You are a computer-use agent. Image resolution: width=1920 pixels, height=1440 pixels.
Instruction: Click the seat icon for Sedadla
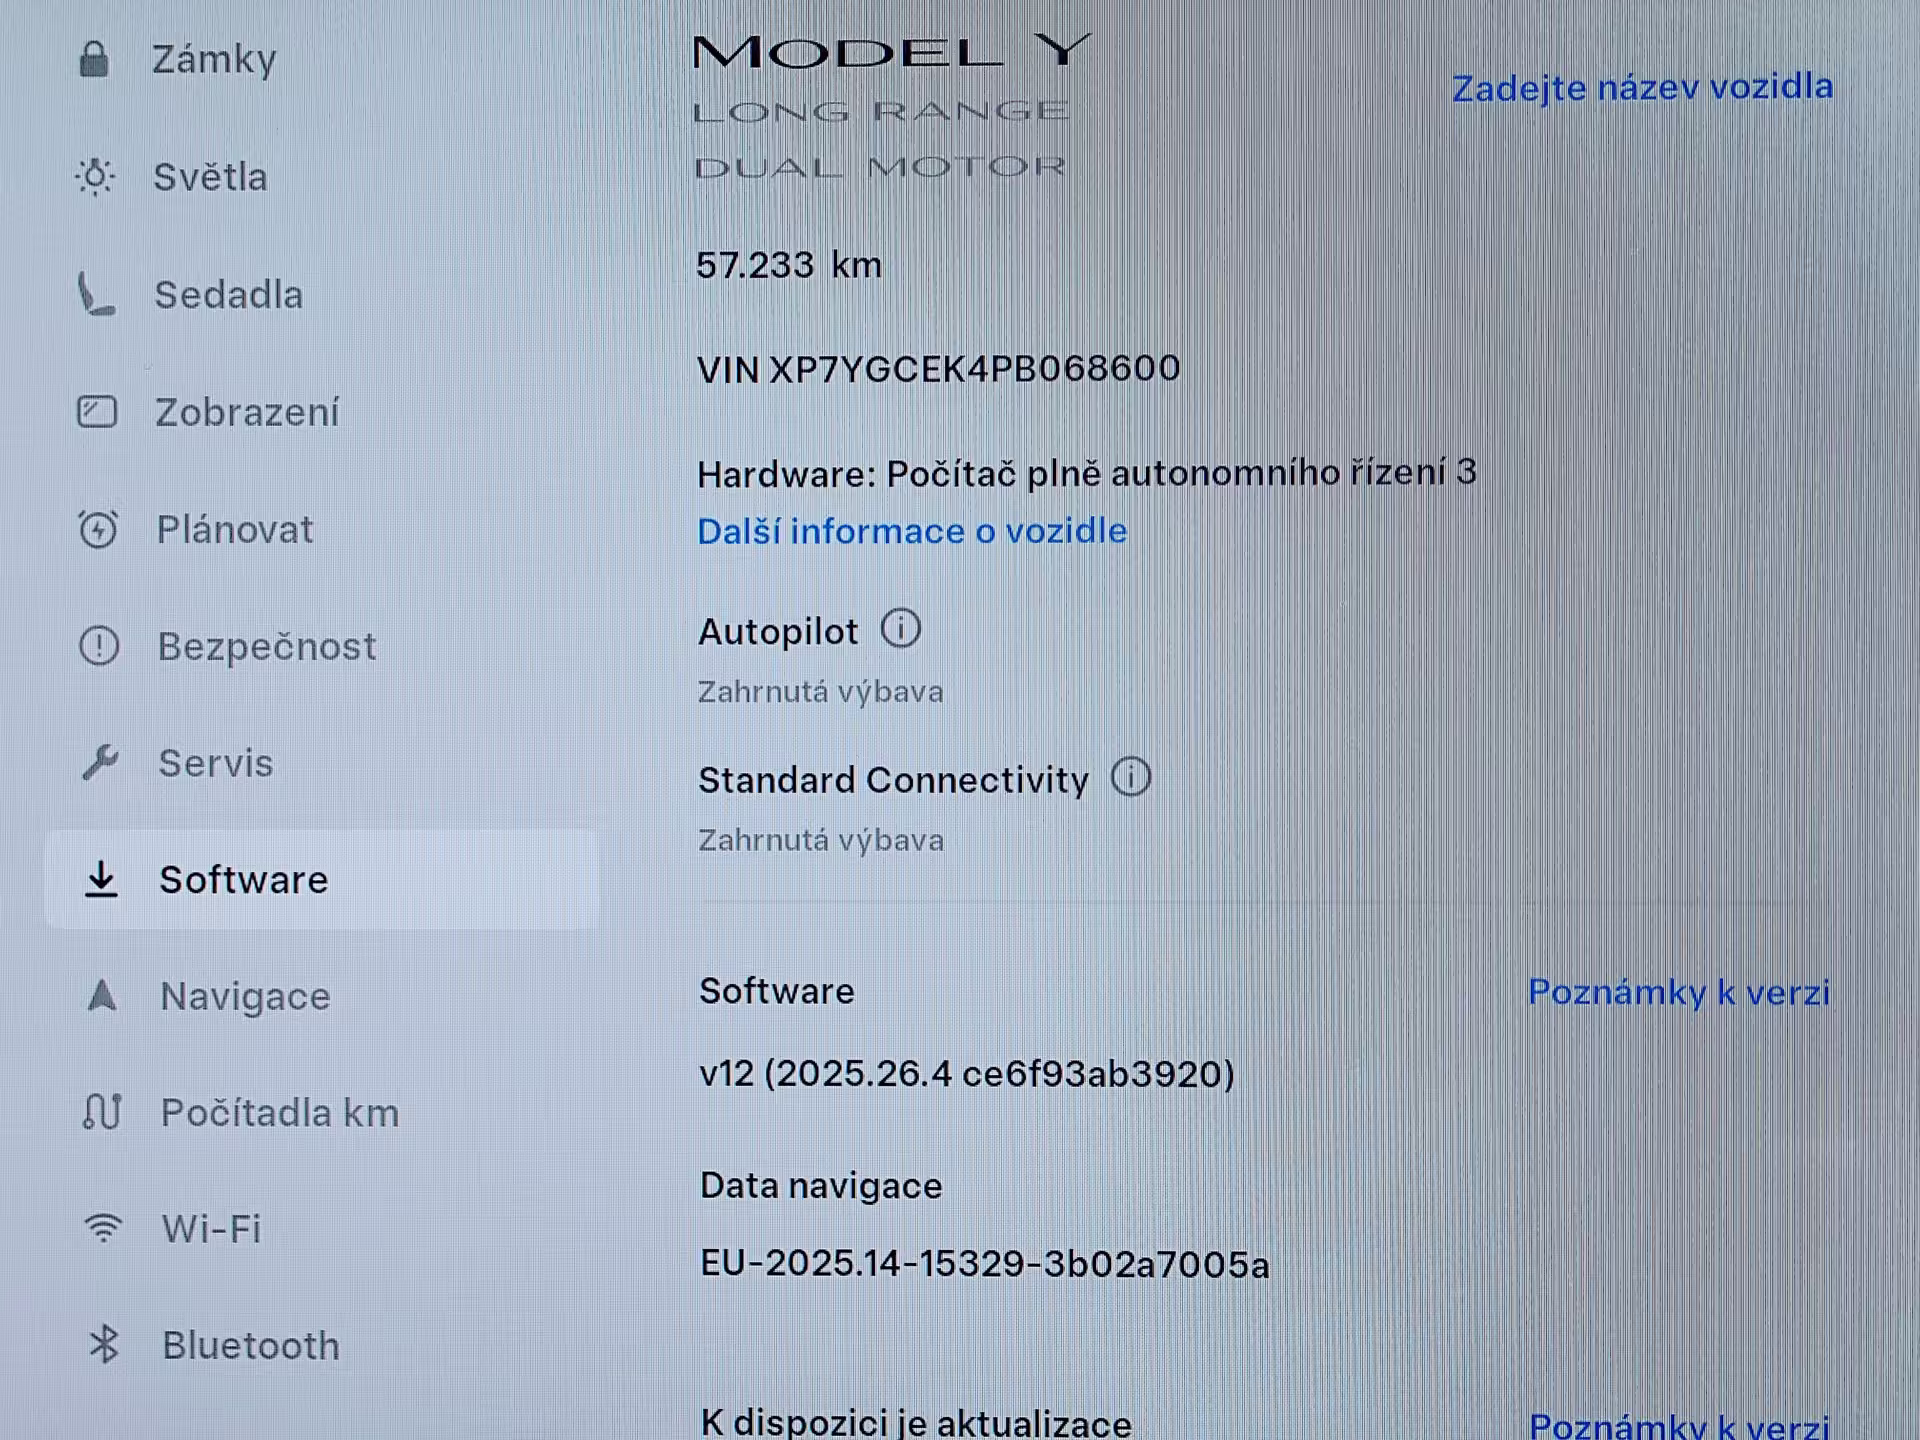(96, 295)
